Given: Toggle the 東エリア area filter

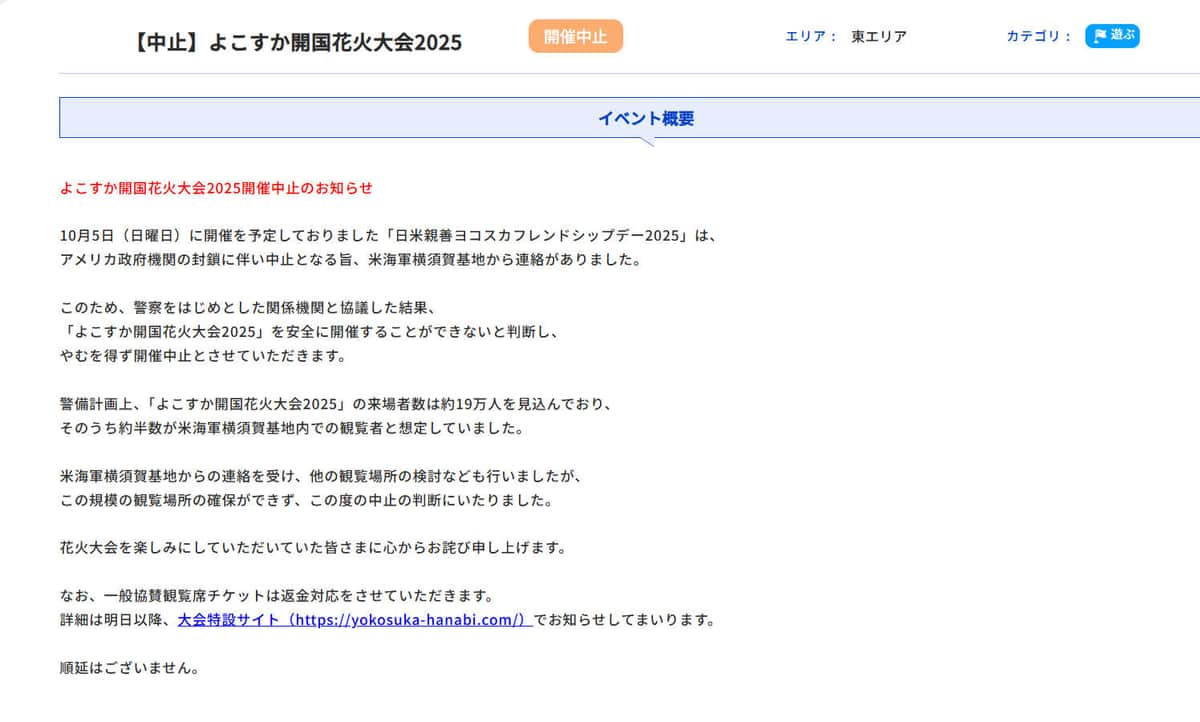Looking at the screenshot, I should [878, 37].
